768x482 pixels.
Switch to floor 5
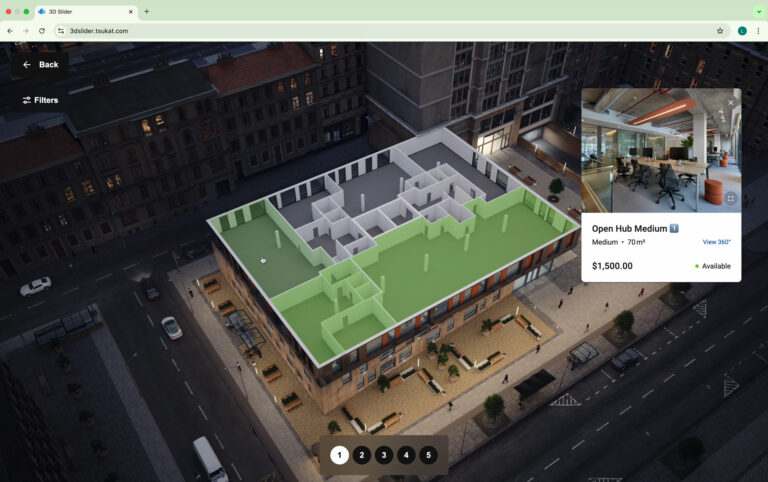[x=429, y=455]
